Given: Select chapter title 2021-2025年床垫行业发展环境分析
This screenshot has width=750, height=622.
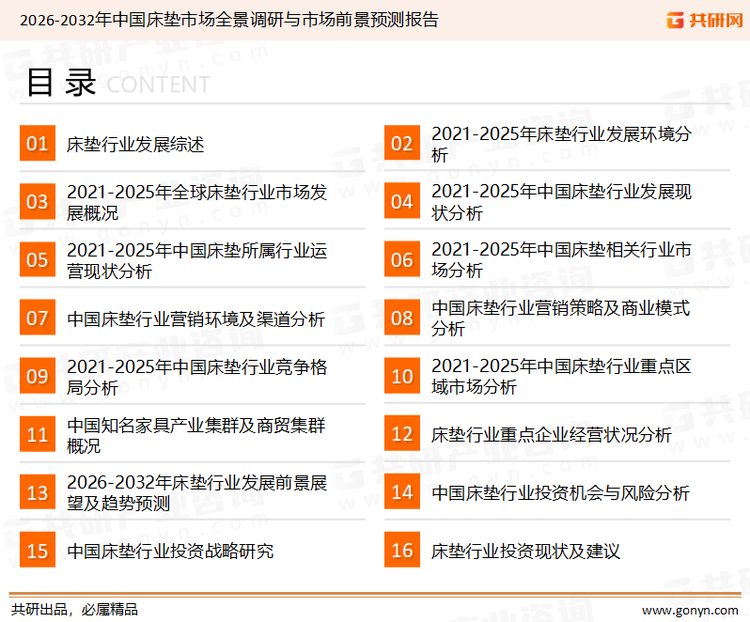Looking at the screenshot, I should 561,144.
